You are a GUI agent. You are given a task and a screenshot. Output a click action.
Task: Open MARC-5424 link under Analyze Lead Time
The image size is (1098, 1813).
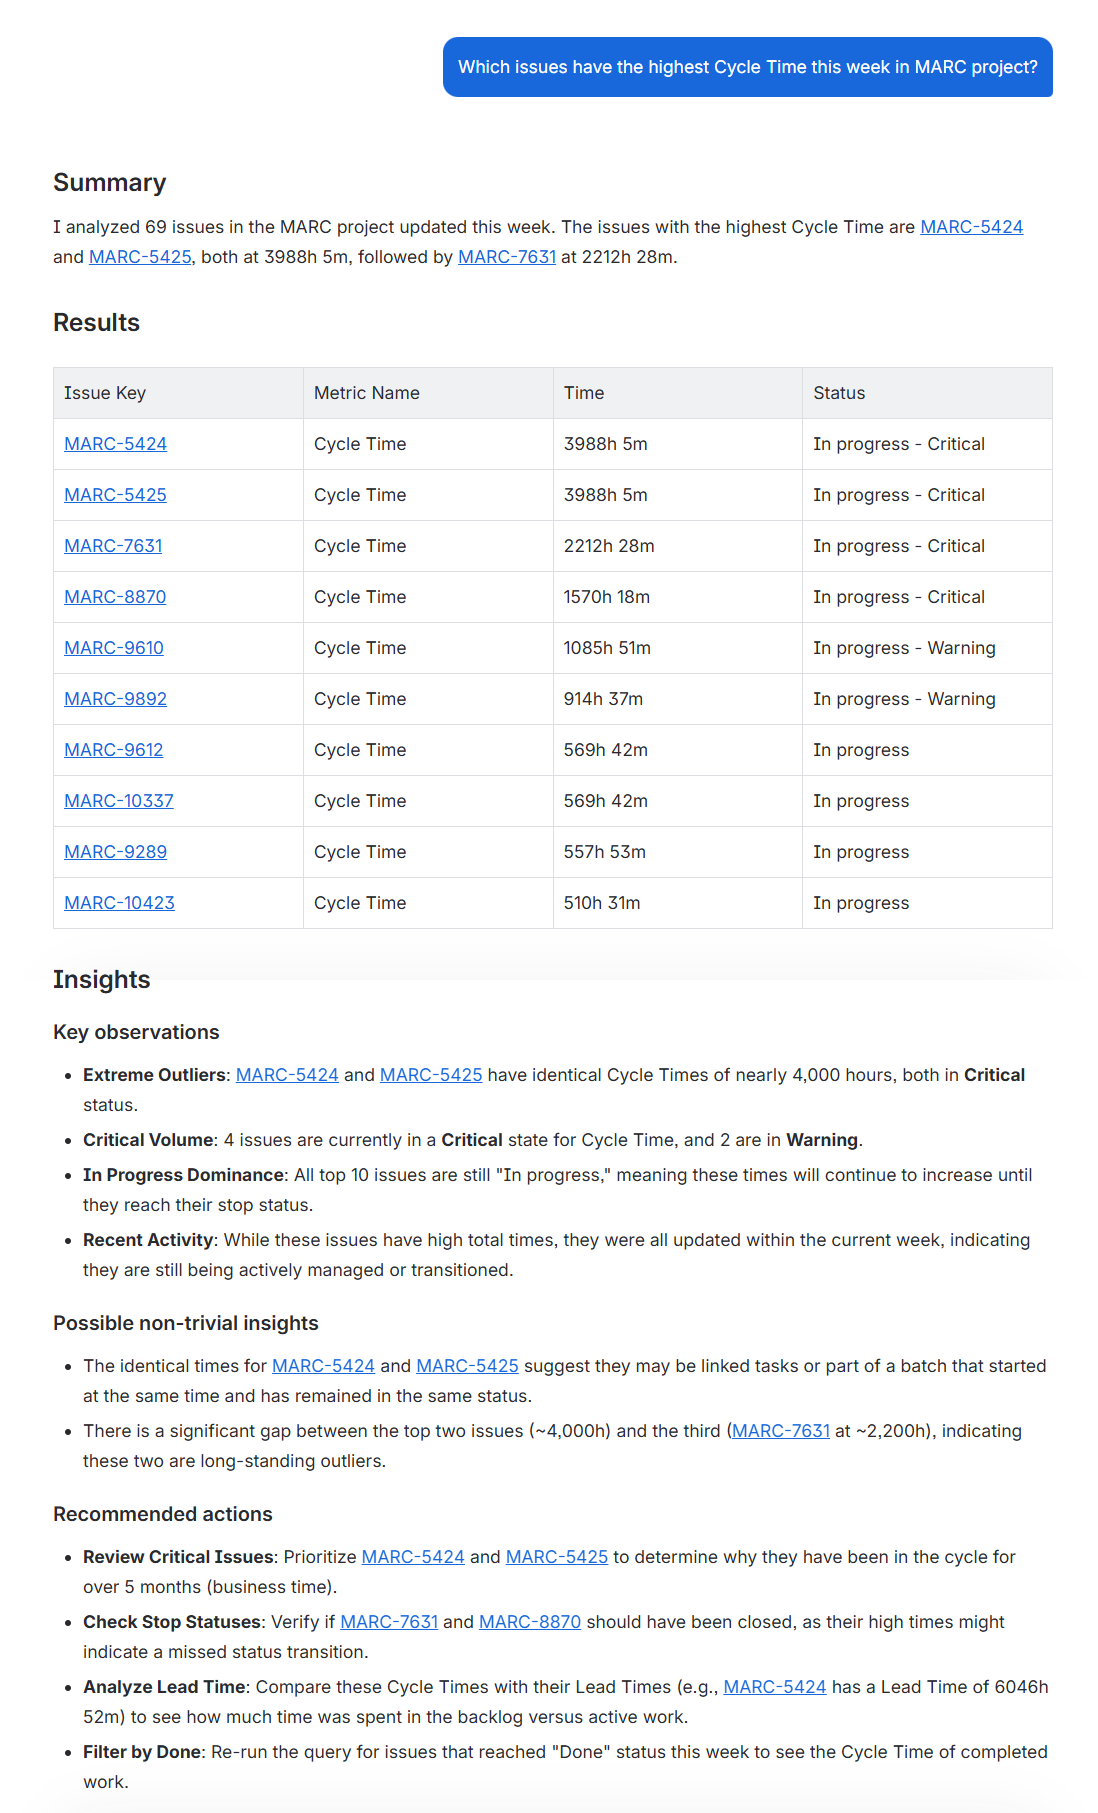775,1687
